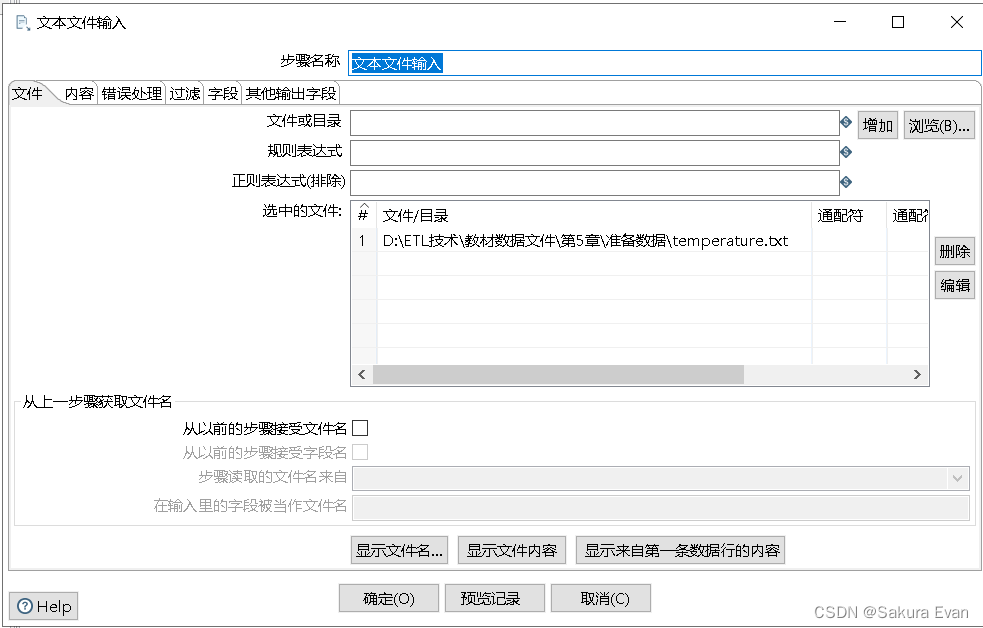Image resolution: width=983 pixels, height=628 pixels.
Task: Click disabled 在输入里的字段被当作文件名 field
Action: [x=661, y=508]
